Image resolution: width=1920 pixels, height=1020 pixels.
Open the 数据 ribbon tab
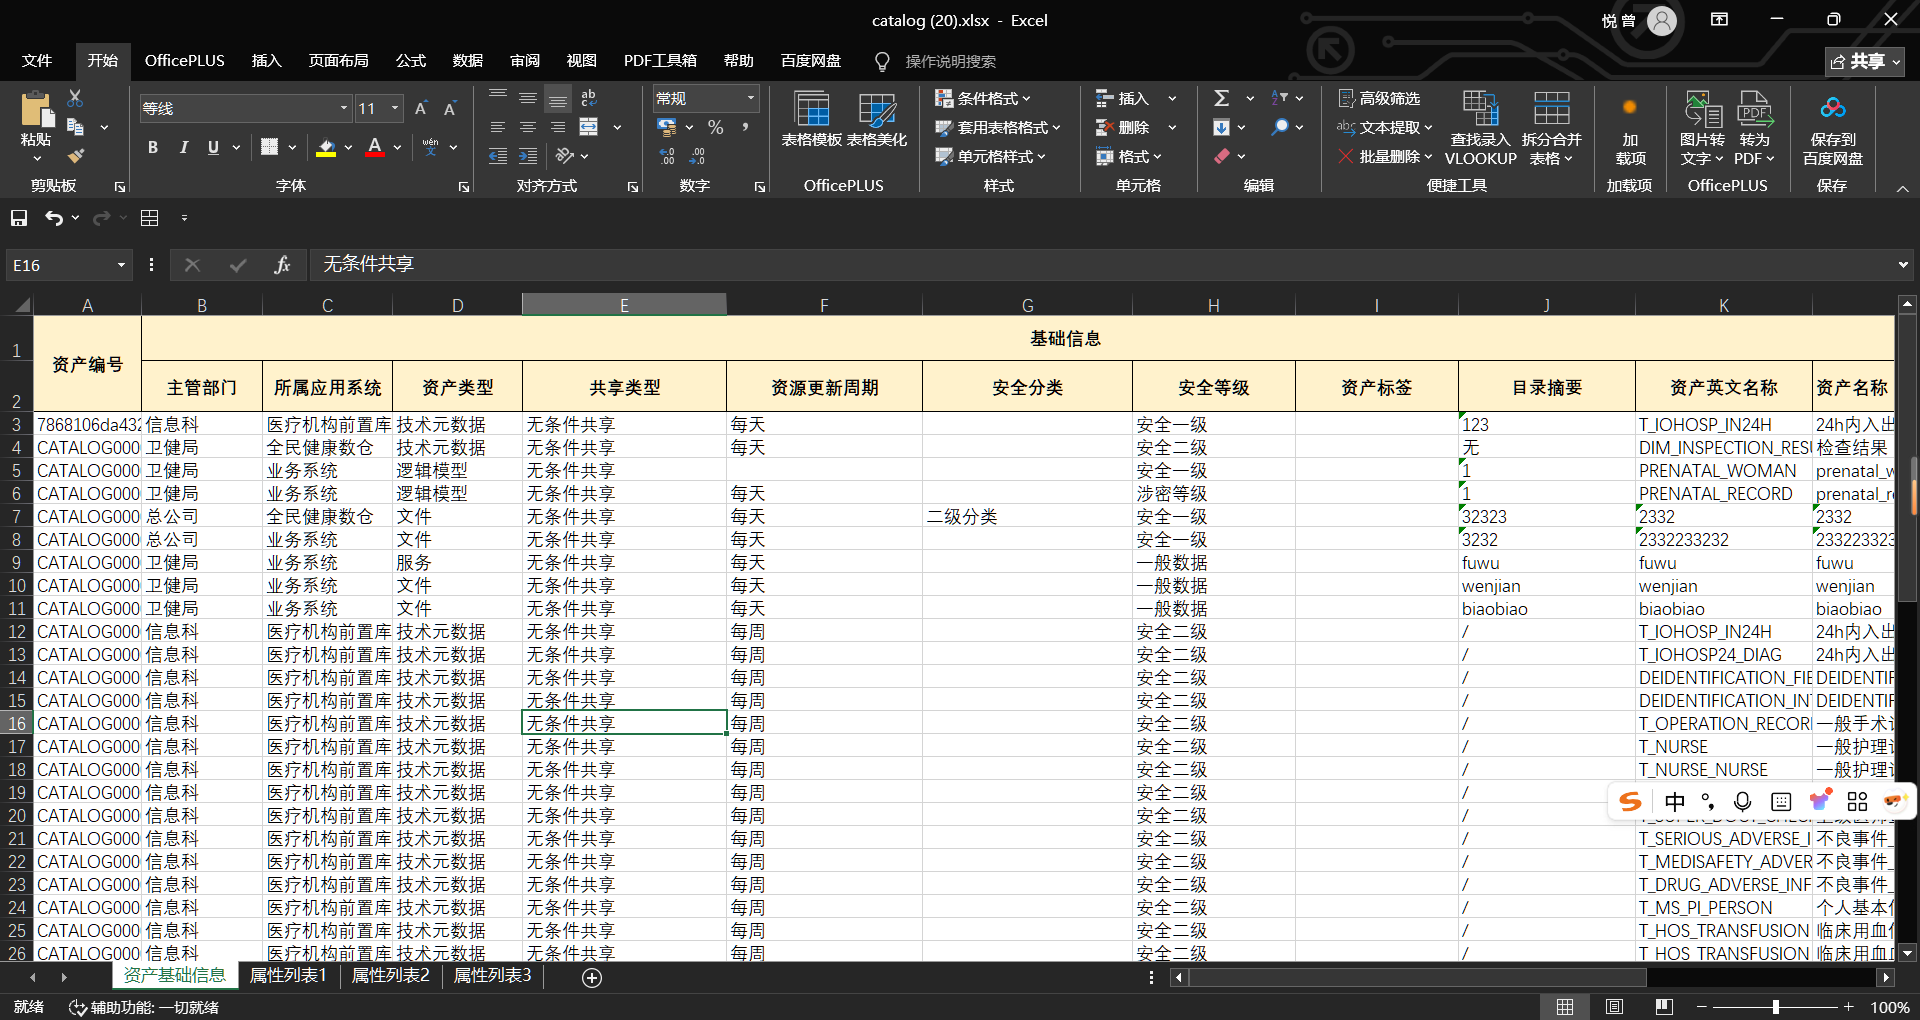467,61
